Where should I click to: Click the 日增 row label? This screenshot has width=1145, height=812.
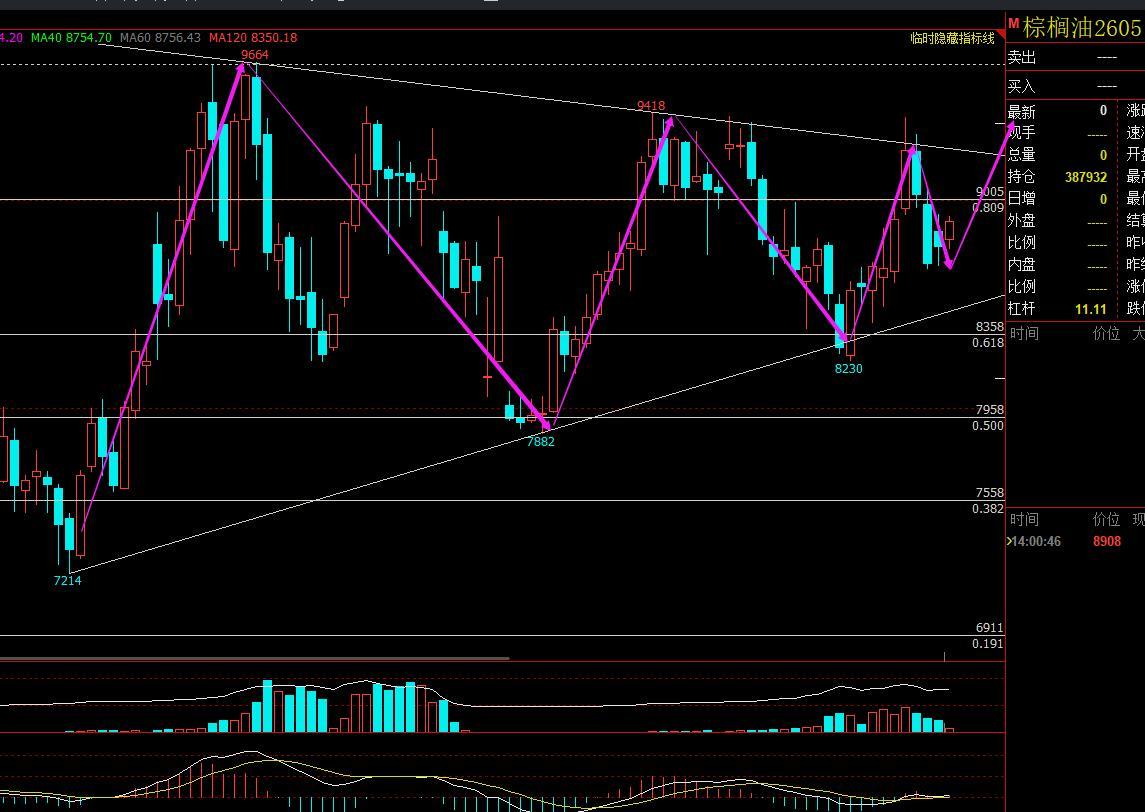point(1022,199)
